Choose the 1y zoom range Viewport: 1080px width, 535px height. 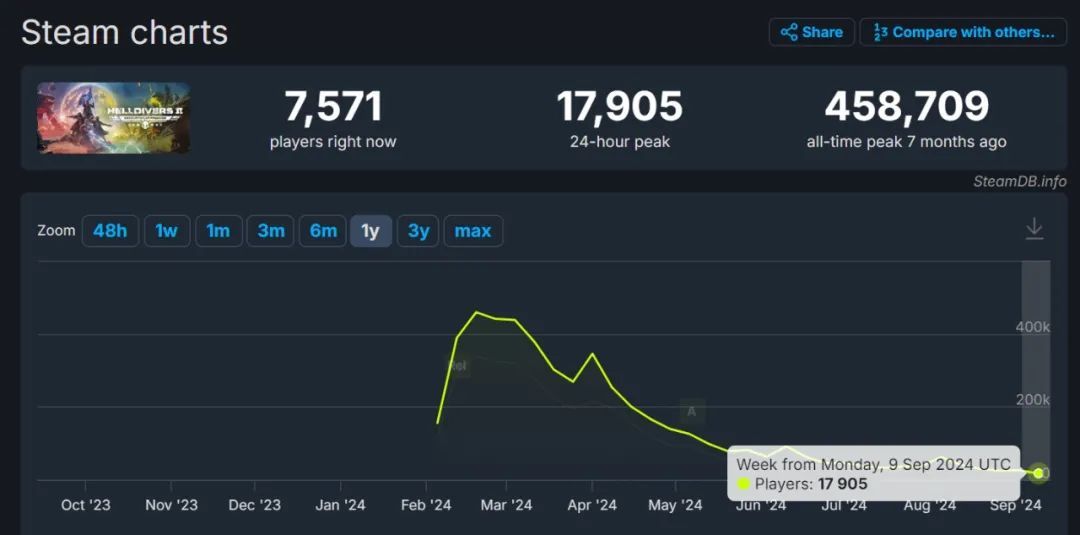371,231
